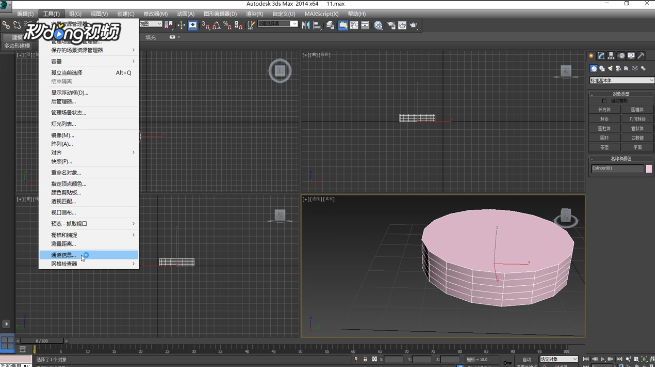
Task: Click the 平面 Plane button
Action: pyautogui.click(x=637, y=147)
